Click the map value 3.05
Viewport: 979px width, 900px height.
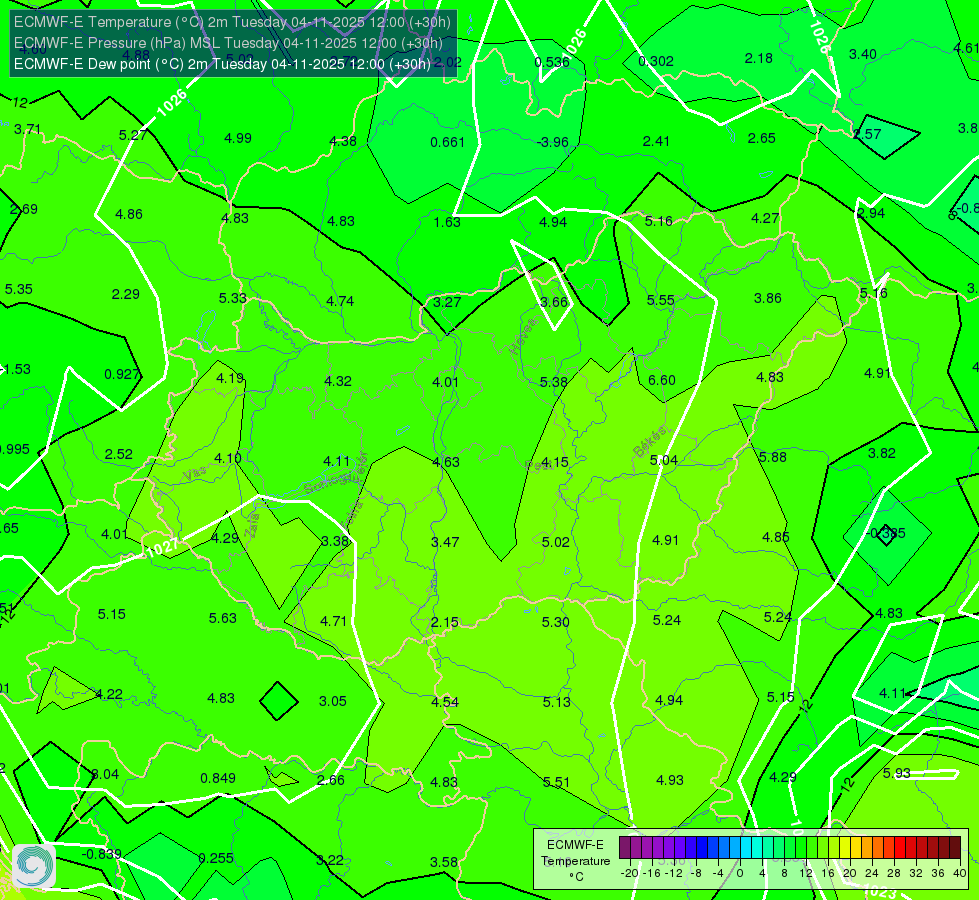(333, 701)
